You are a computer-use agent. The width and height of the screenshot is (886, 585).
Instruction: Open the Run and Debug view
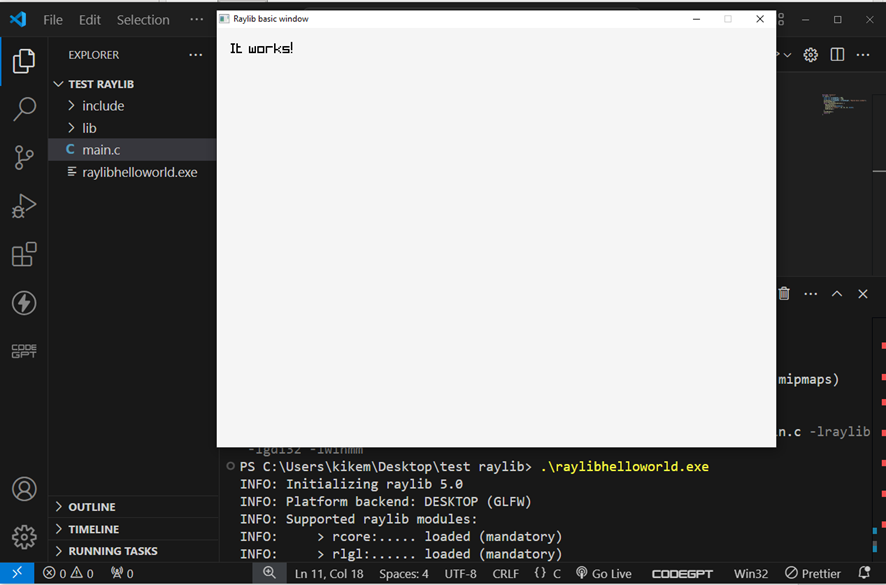click(x=24, y=206)
